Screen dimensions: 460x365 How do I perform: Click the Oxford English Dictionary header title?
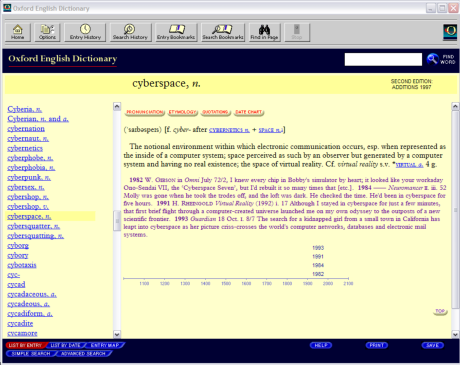[x=63, y=59]
